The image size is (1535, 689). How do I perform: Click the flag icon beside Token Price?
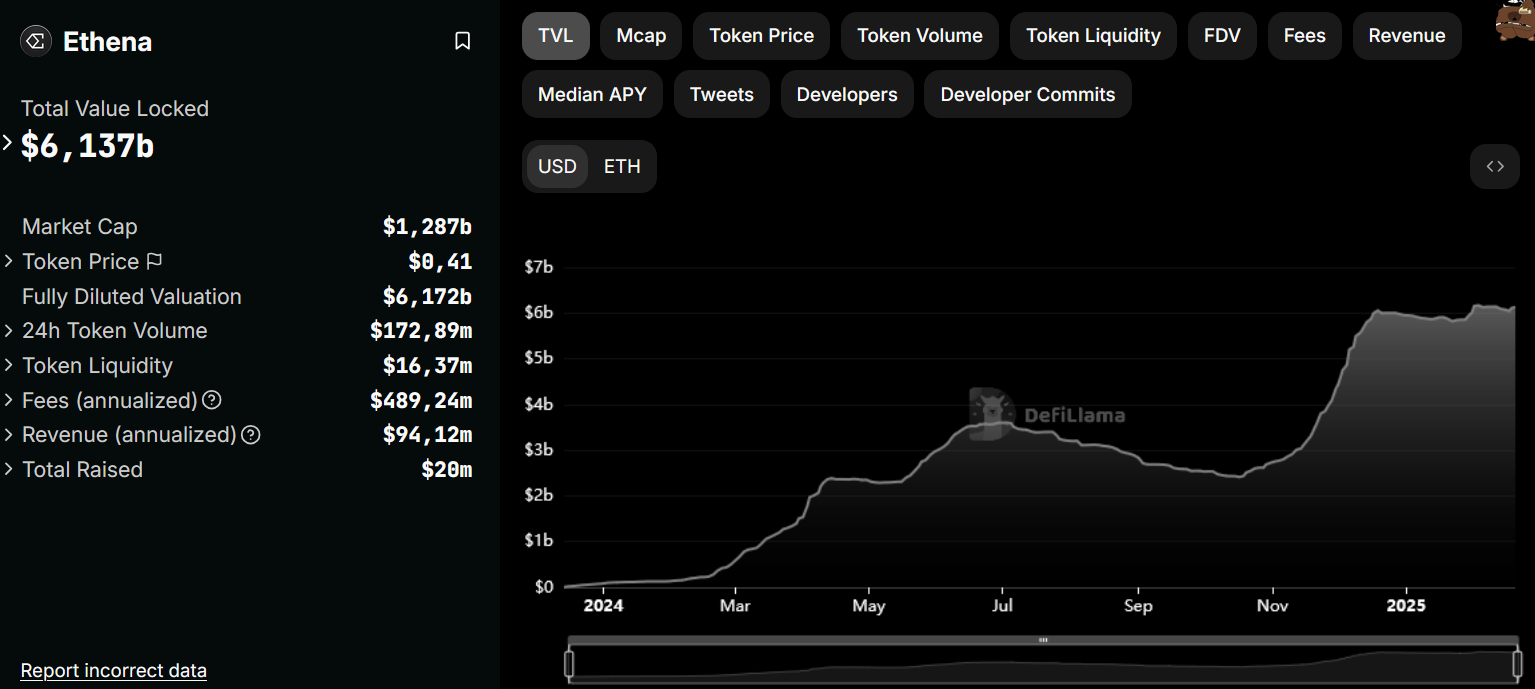pyautogui.click(x=154, y=261)
